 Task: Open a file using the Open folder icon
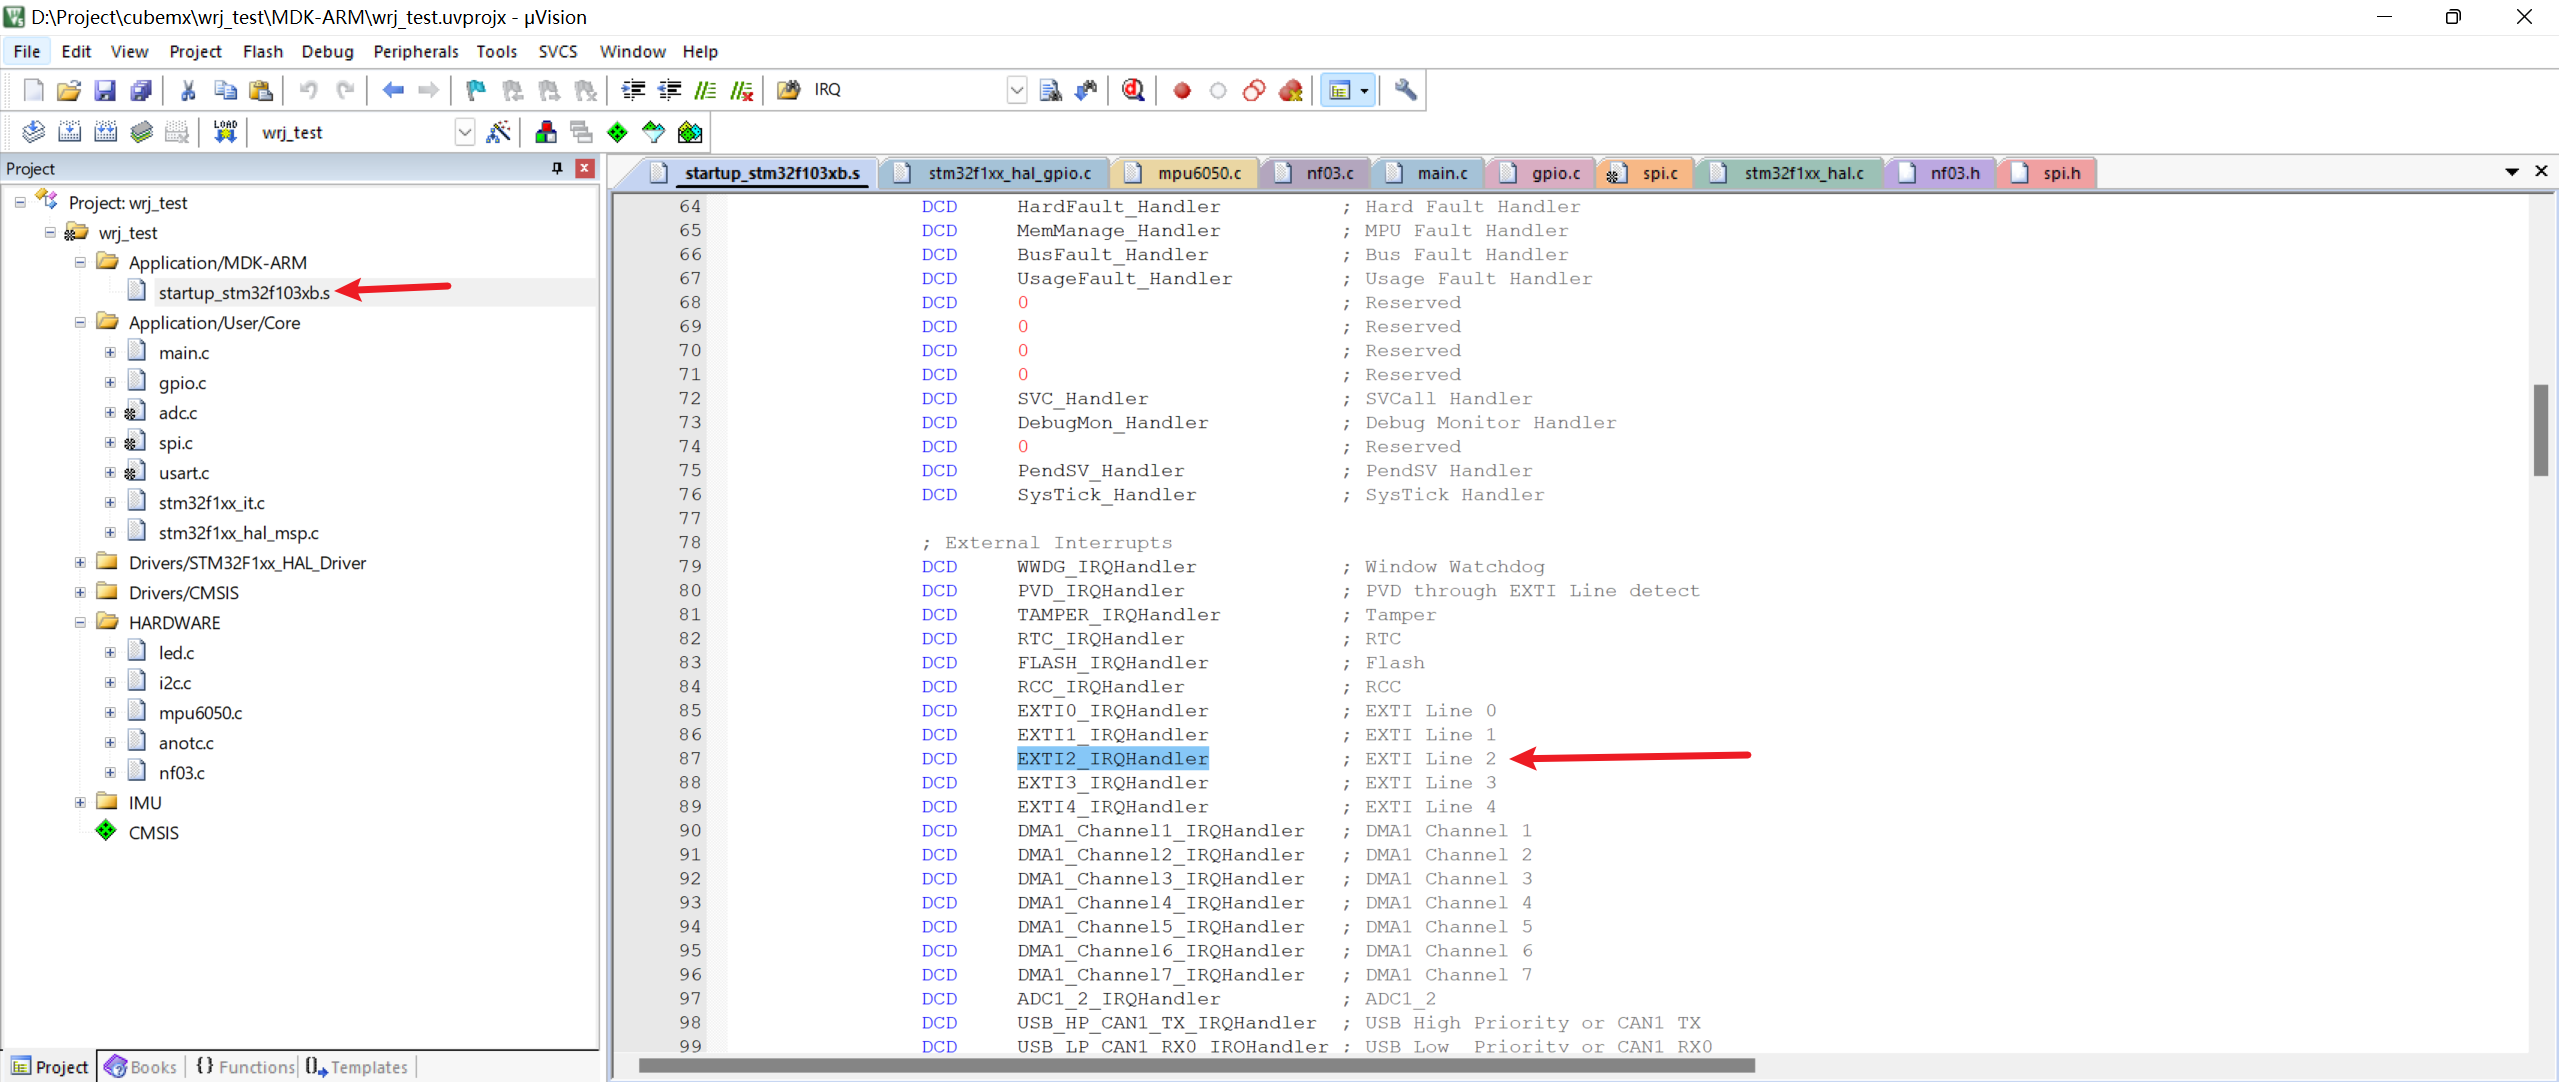(69, 90)
